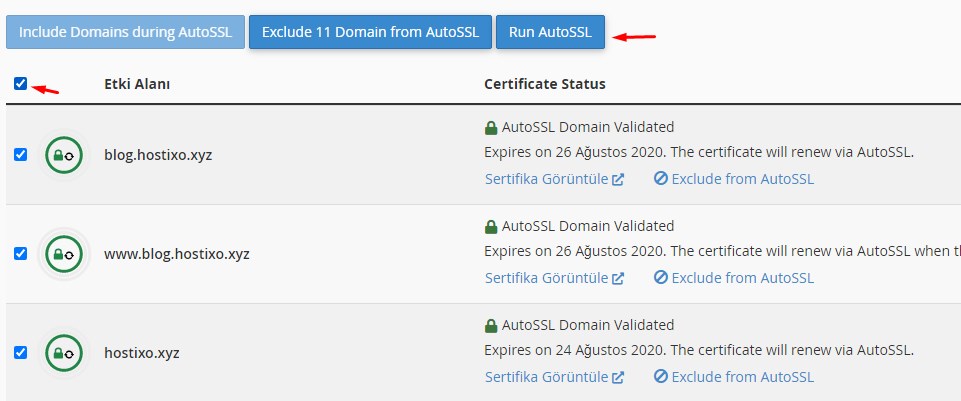Select the hostixo.xyz domain name
This screenshot has width=961, height=401.
142,353
